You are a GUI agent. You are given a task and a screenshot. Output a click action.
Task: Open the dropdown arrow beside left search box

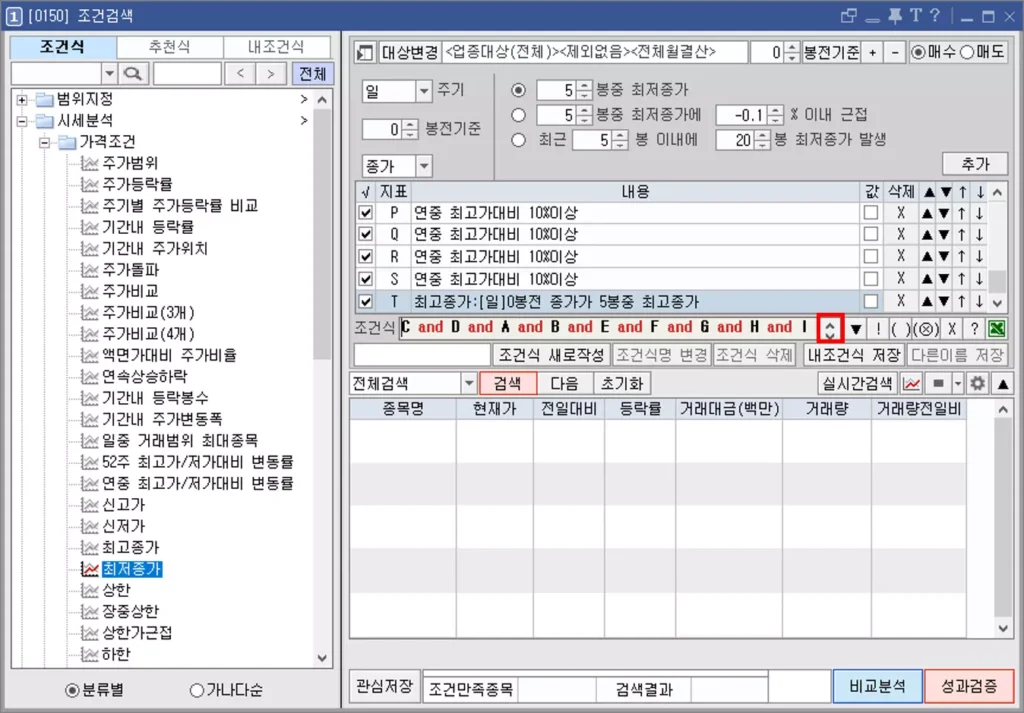coord(109,73)
